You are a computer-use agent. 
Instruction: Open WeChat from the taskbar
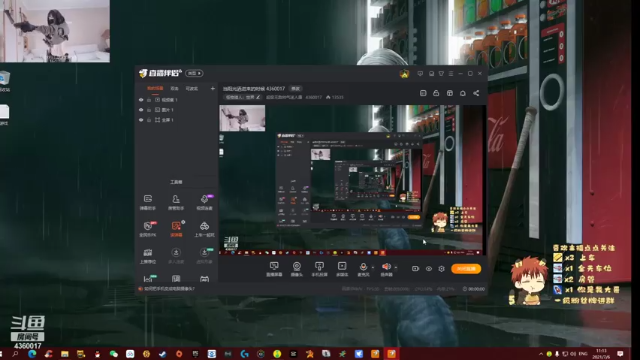(114, 354)
